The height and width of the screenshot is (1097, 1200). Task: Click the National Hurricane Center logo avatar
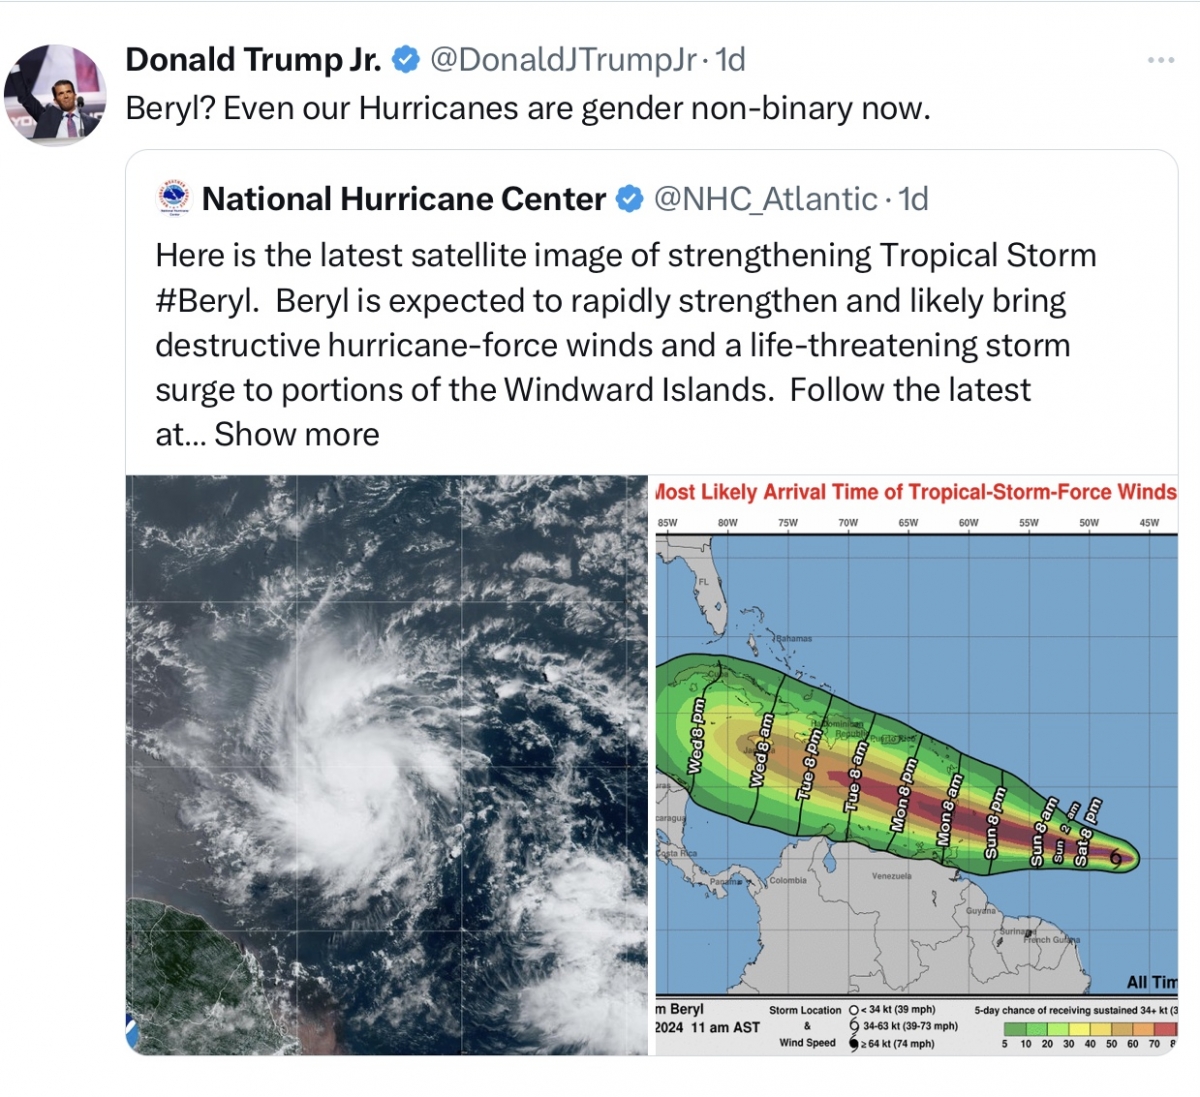click(x=174, y=198)
